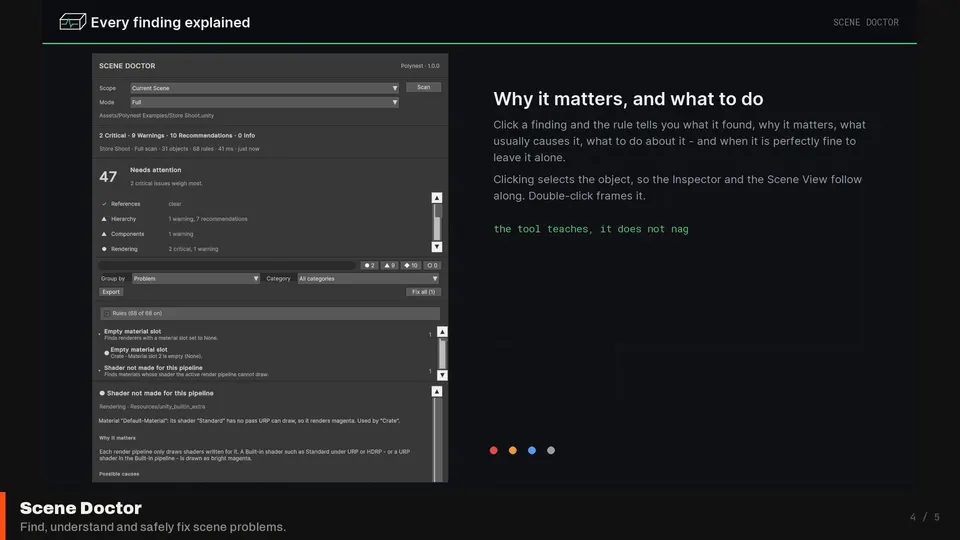Click the scroll up arrow of the detail pane
This screenshot has height=540, width=960.
437,391
